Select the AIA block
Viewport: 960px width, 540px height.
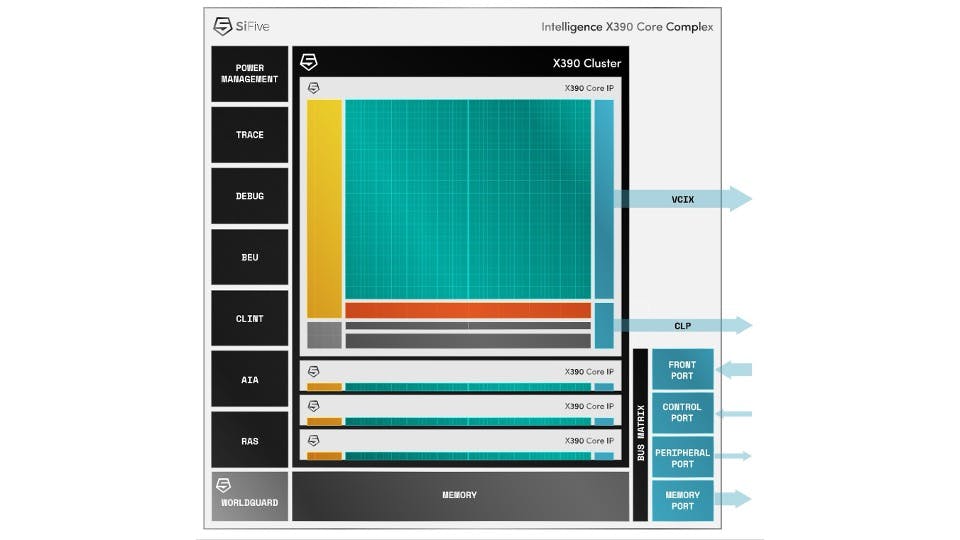click(x=250, y=379)
